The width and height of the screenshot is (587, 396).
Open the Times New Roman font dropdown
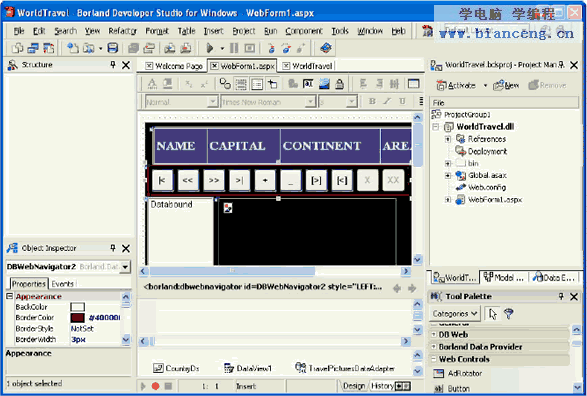pyautogui.click(x=310, y=102)
